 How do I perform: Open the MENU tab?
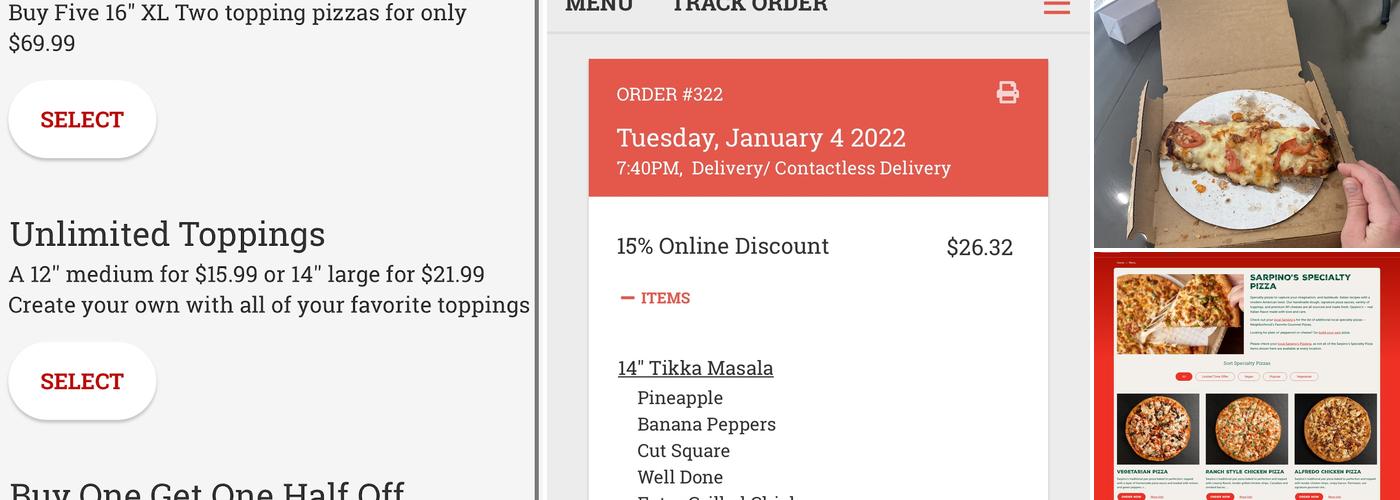point(598,6)
